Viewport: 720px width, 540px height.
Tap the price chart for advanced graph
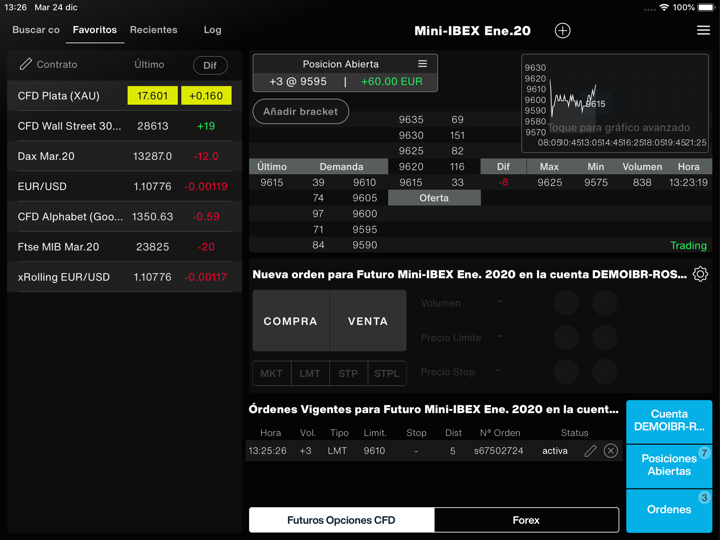click(x=616, y=102)
